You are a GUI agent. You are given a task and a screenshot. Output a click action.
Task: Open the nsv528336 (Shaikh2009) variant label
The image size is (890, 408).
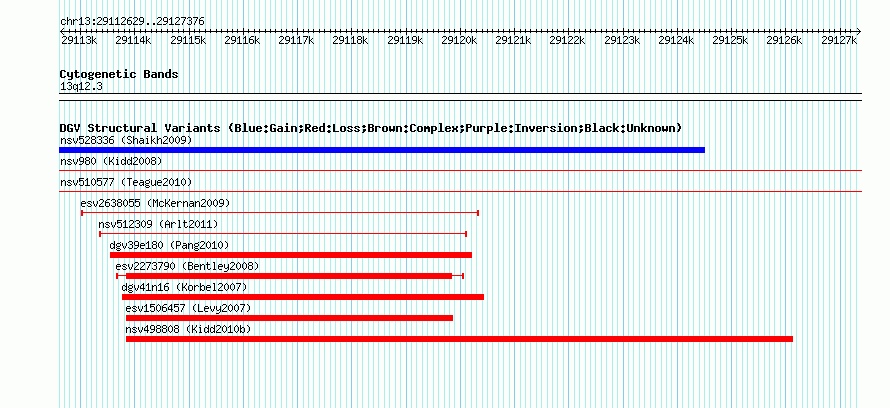click(x=126, y=140)
